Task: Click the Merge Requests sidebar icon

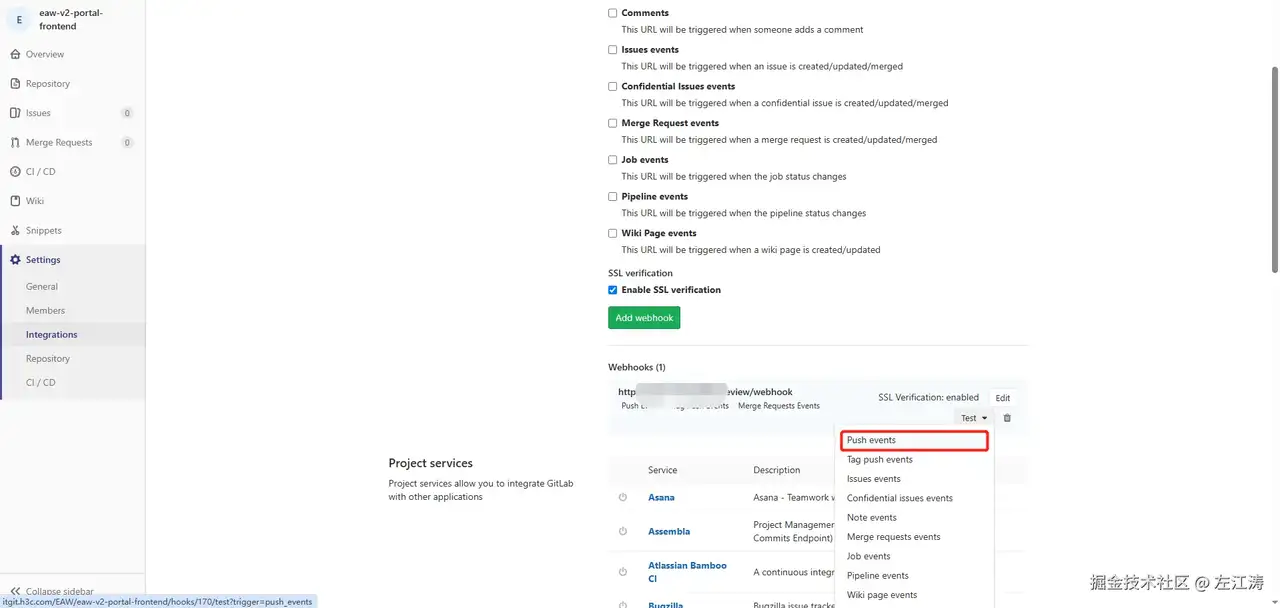Action: coord(15,142)
